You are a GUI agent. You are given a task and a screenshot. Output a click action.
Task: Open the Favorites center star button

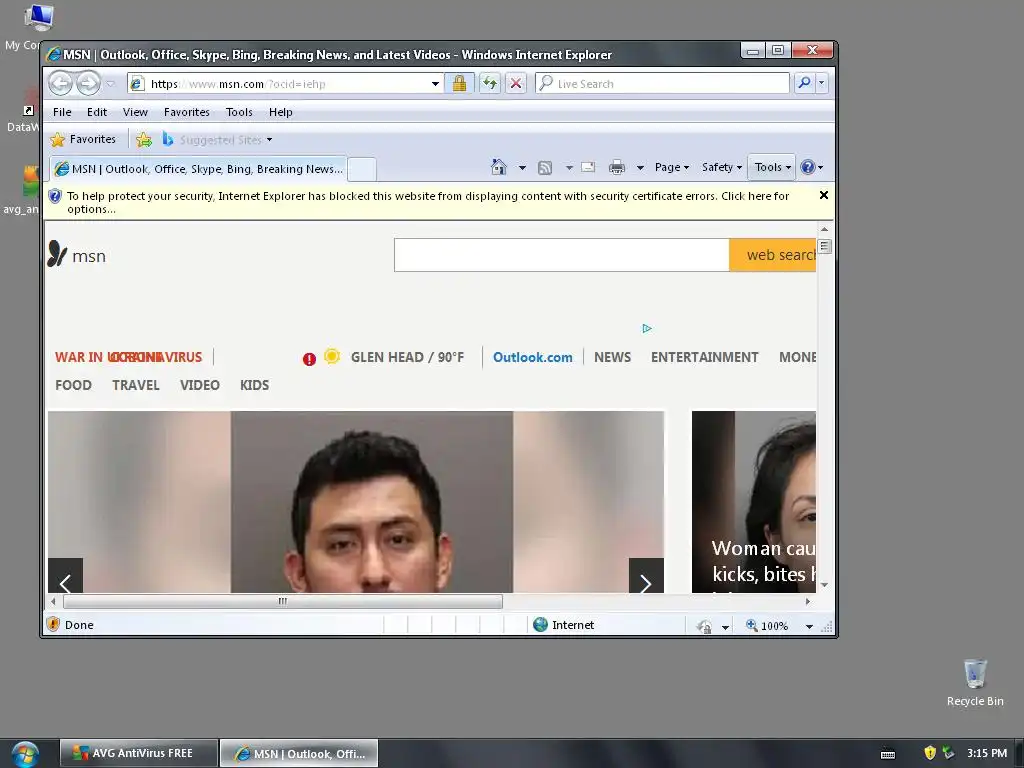click(83, 139)
